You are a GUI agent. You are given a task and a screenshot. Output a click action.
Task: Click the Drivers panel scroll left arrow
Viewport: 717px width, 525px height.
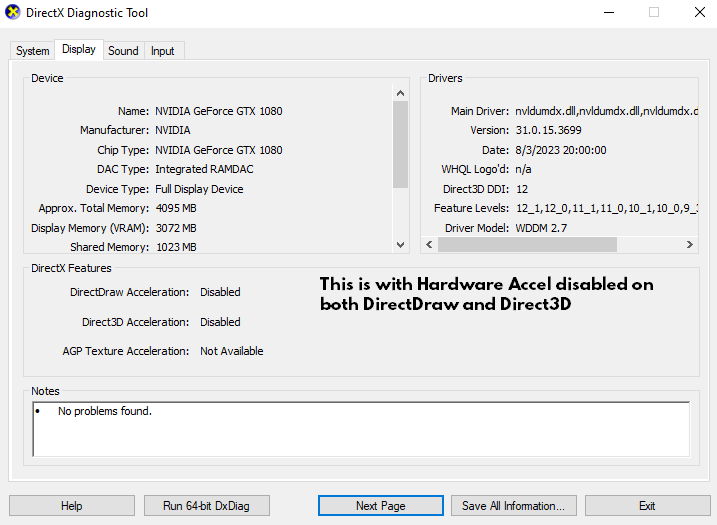(428, 245)
